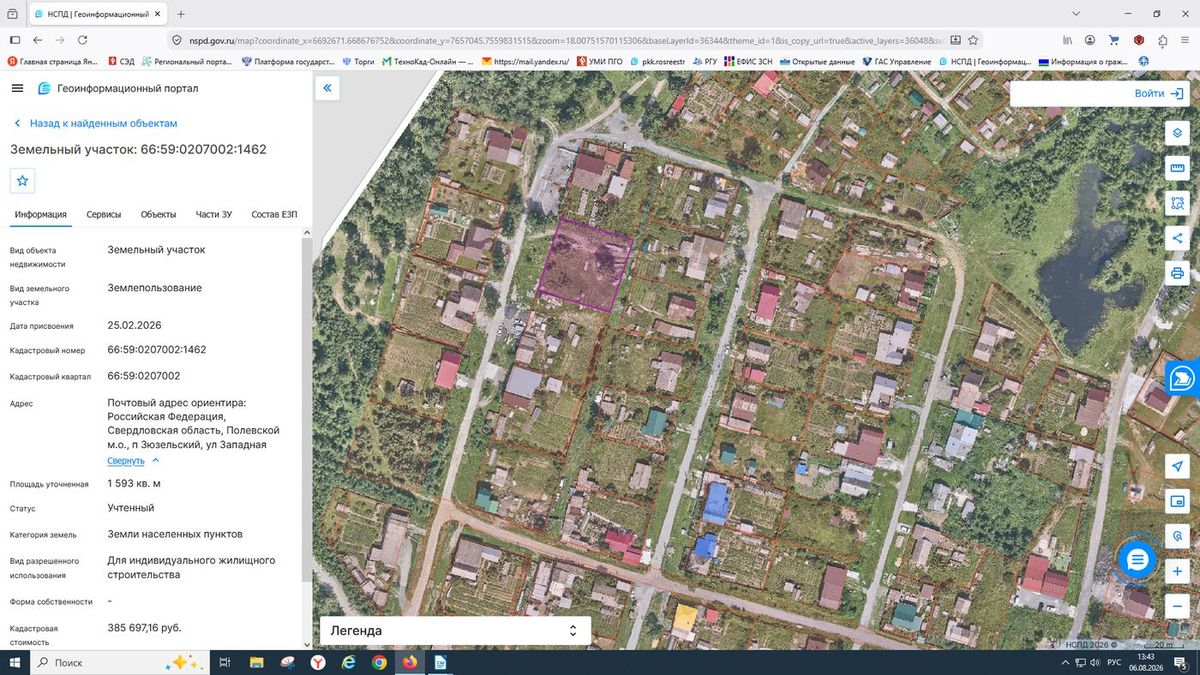Bookmark this page with address bar star

click(972, 40)
